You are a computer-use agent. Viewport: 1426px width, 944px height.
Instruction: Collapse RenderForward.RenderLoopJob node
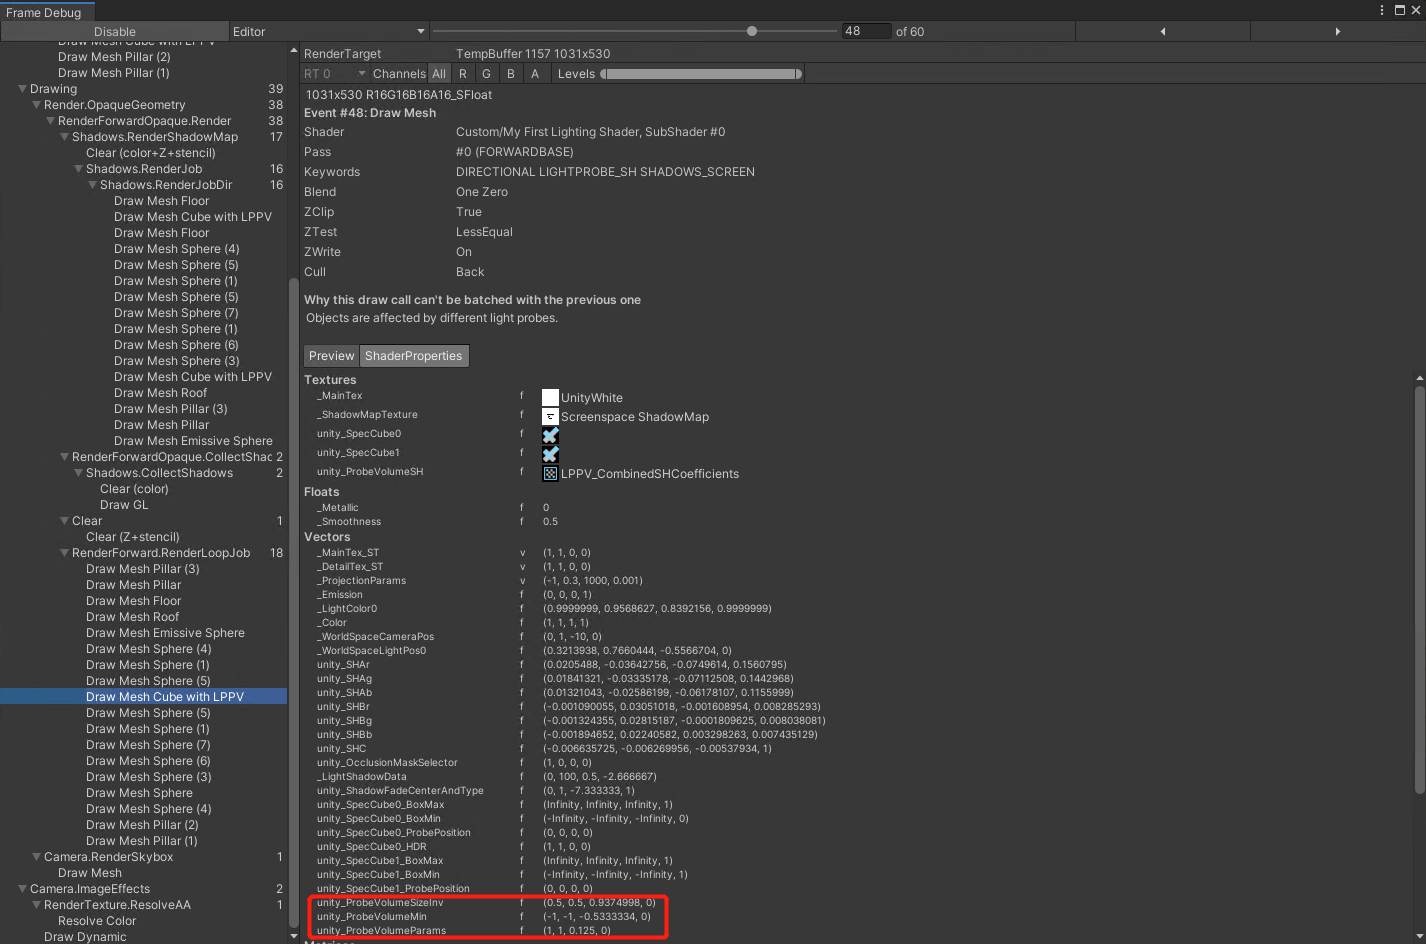point(64,553)
